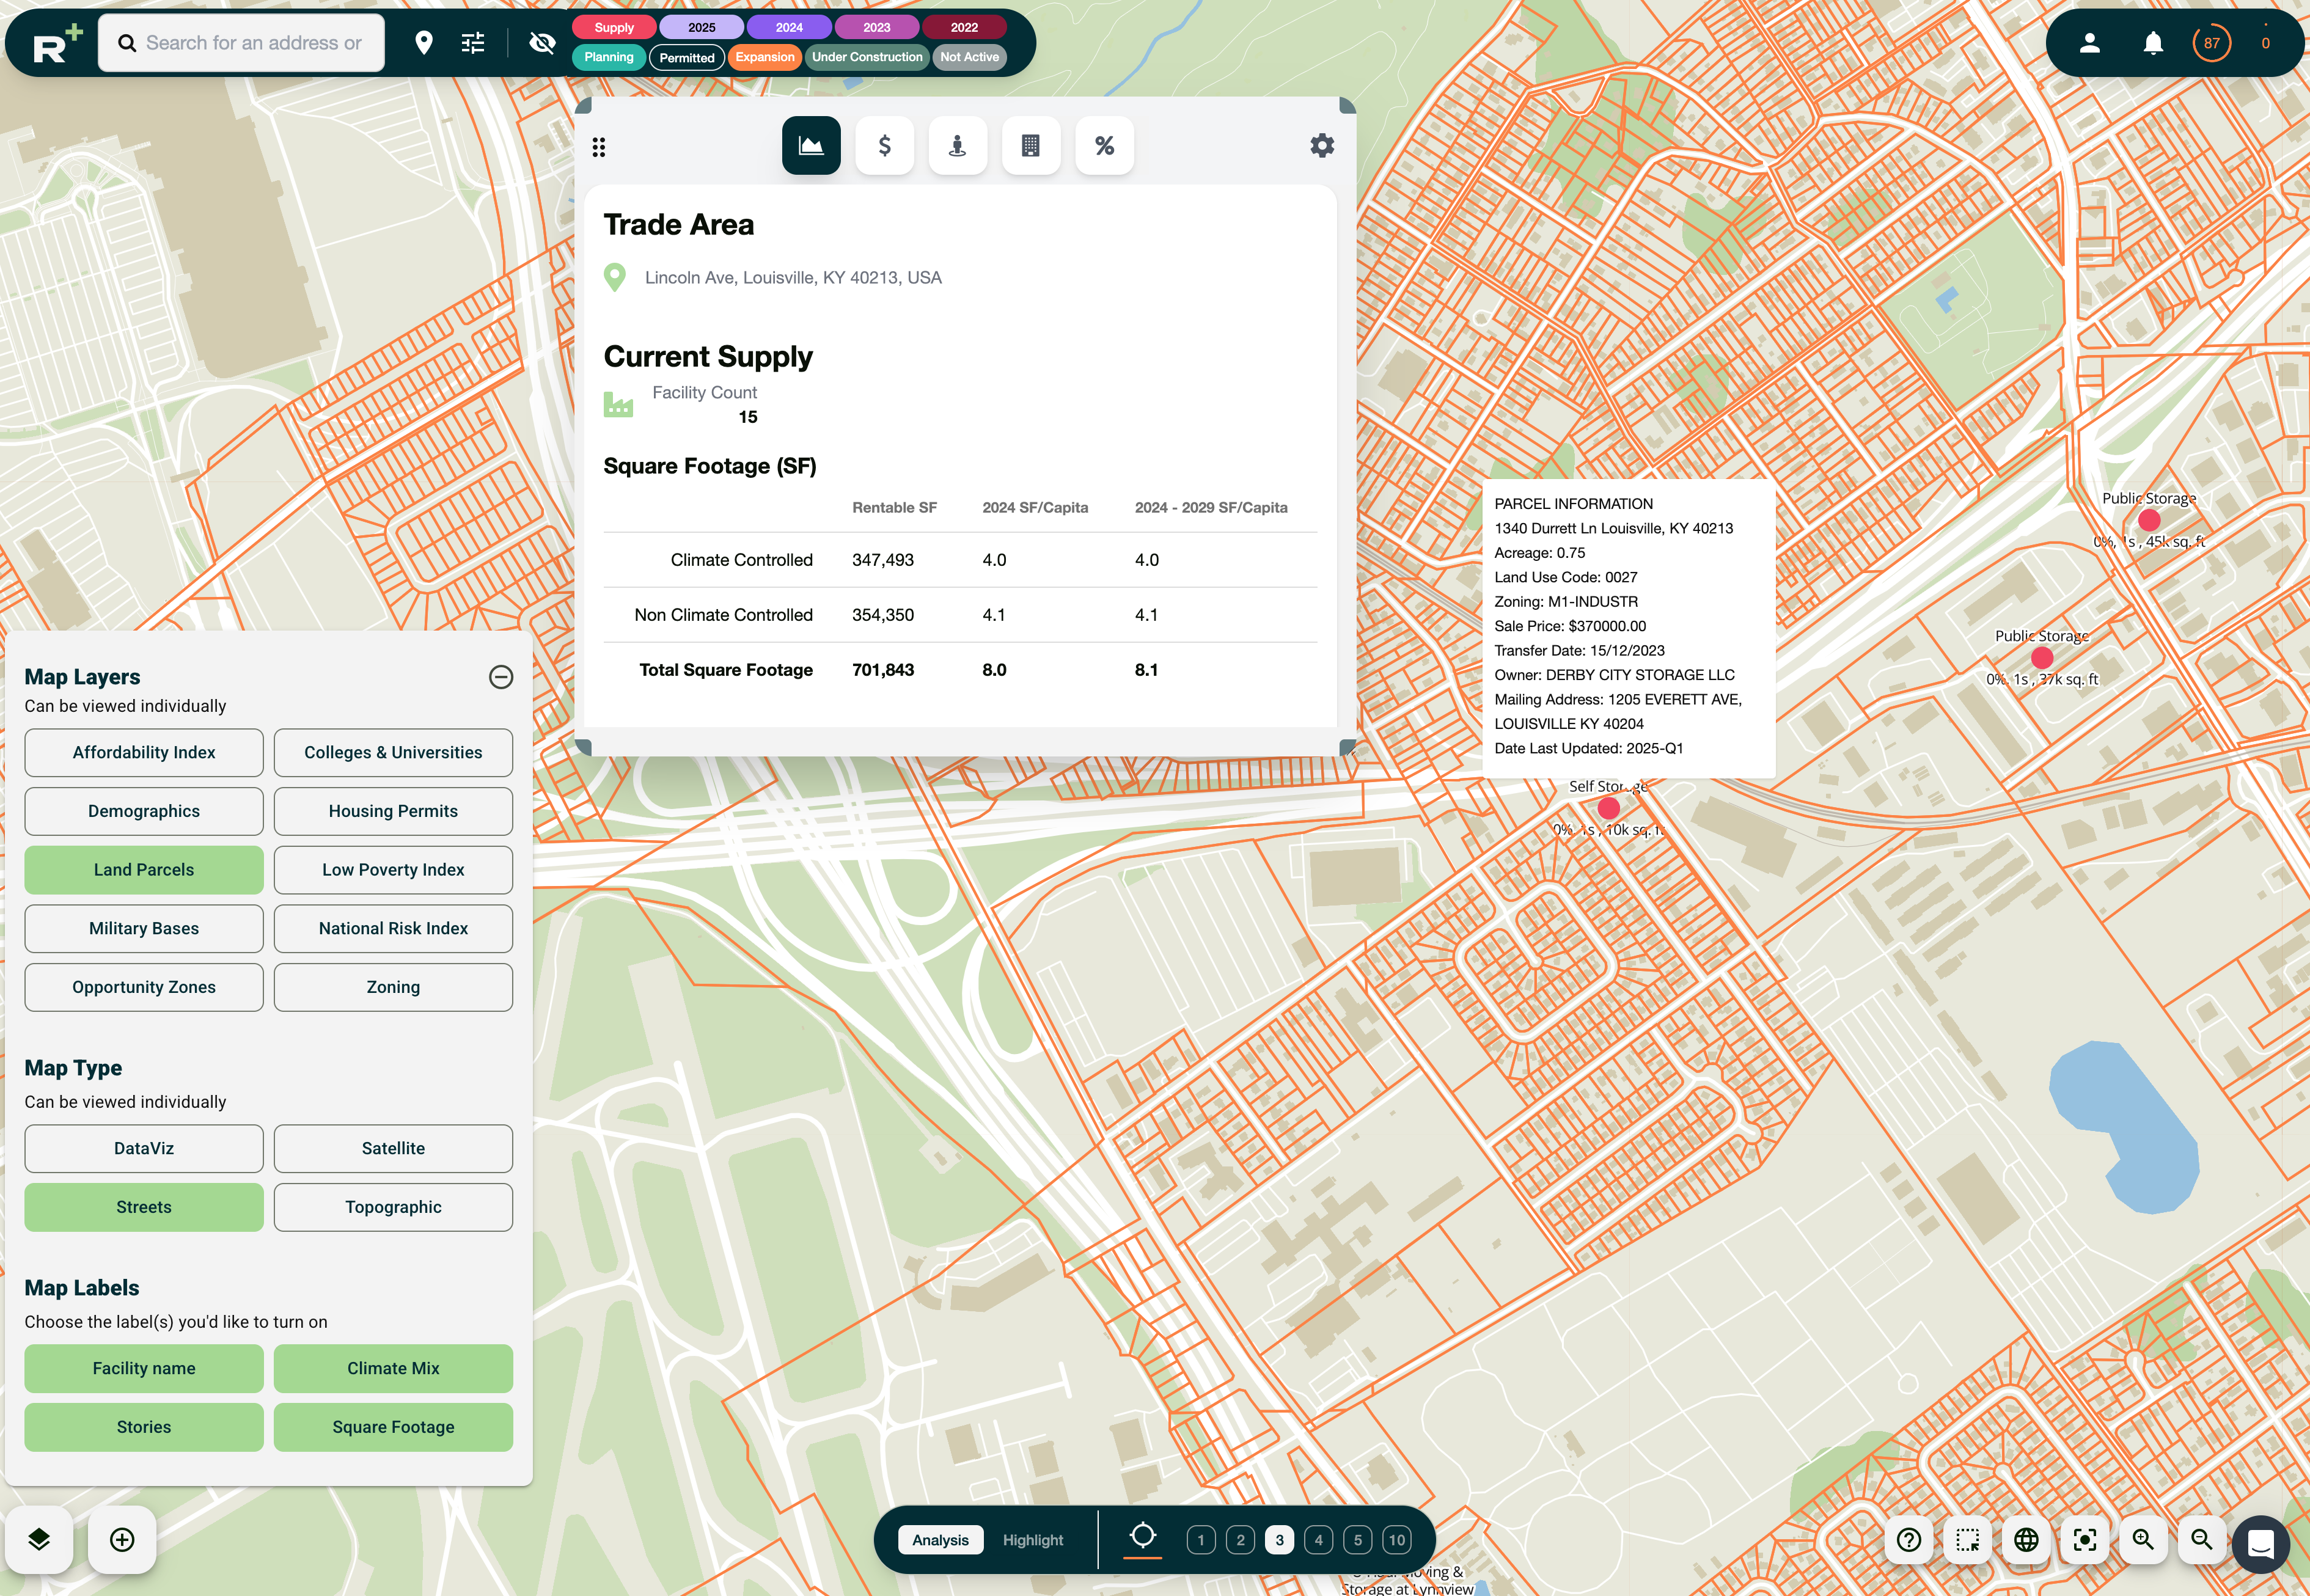Click the filters adjustment icon in the top toolbar
The height and width of the screenshot is (1596, 2310).
[x=472, y=42]
